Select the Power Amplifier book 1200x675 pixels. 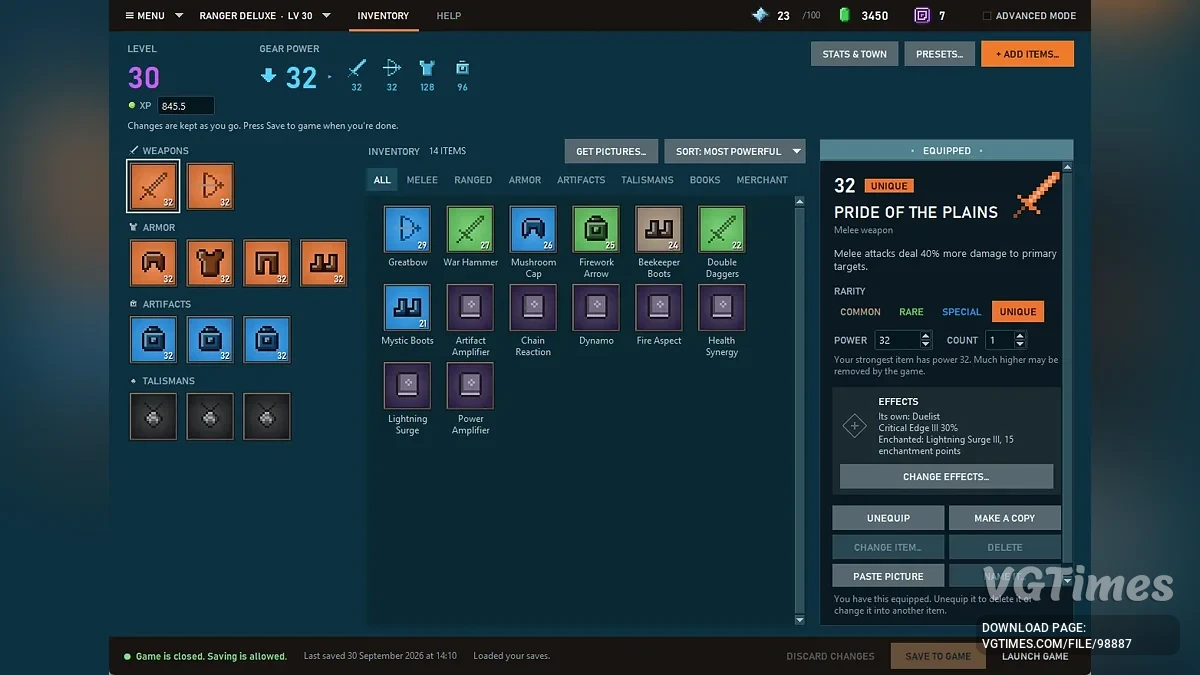pyautogui.click(x=470, y=386)
